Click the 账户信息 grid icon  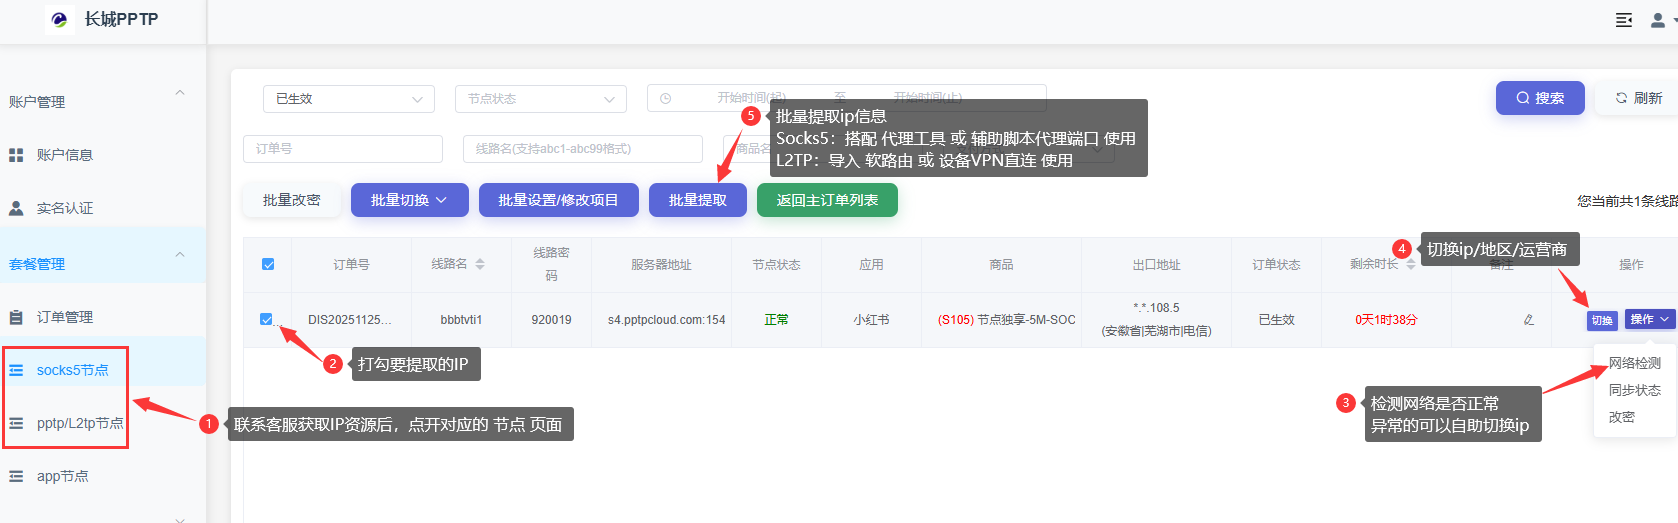[16, 155]
